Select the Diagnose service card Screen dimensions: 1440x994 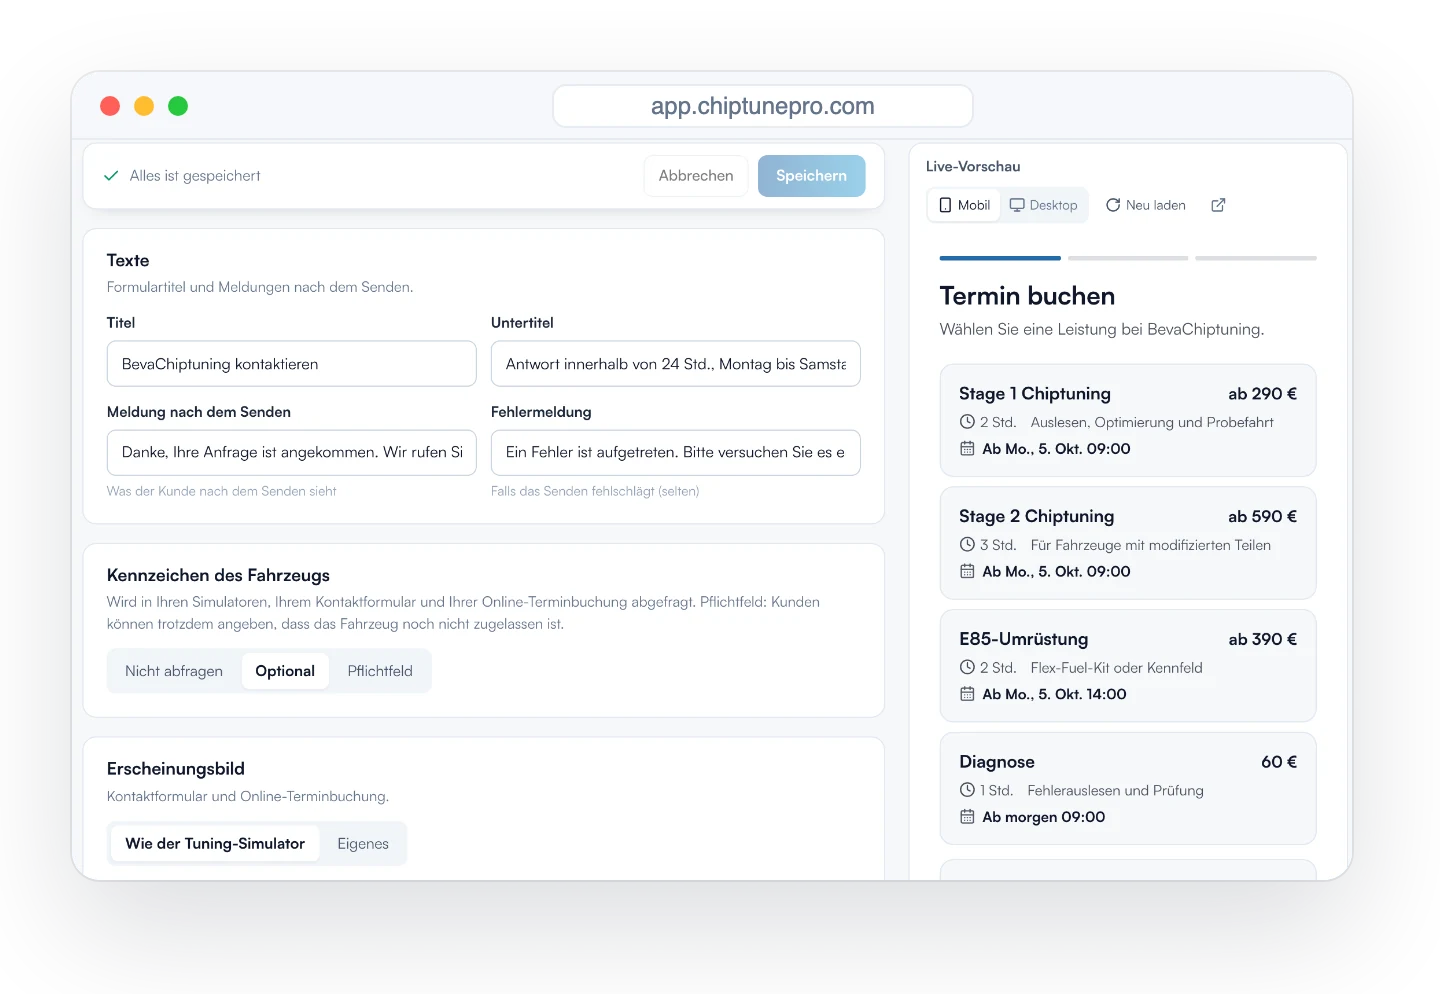(1128, 789)
